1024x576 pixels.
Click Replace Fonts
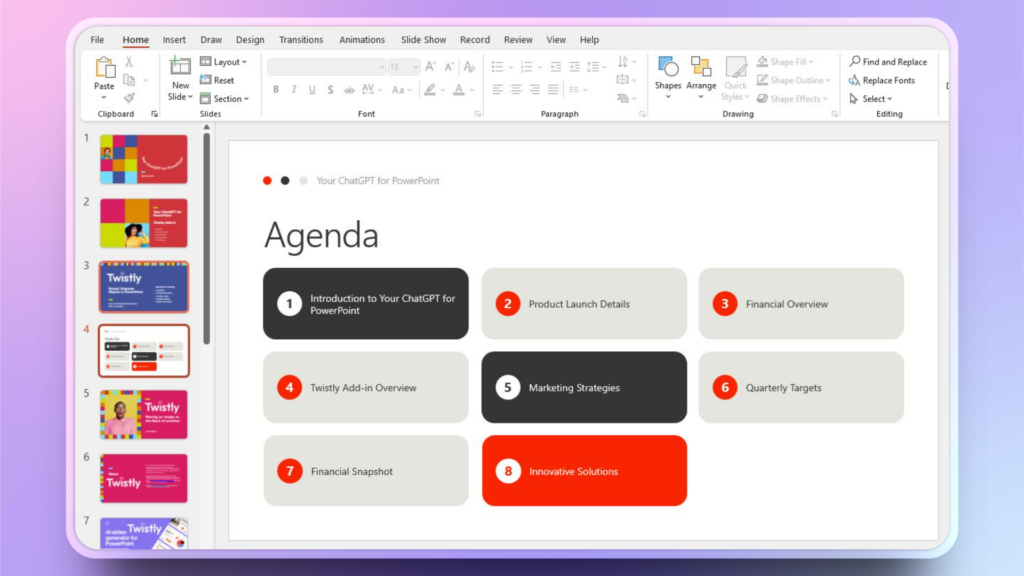pyautogui.click(x=882, y=80)
